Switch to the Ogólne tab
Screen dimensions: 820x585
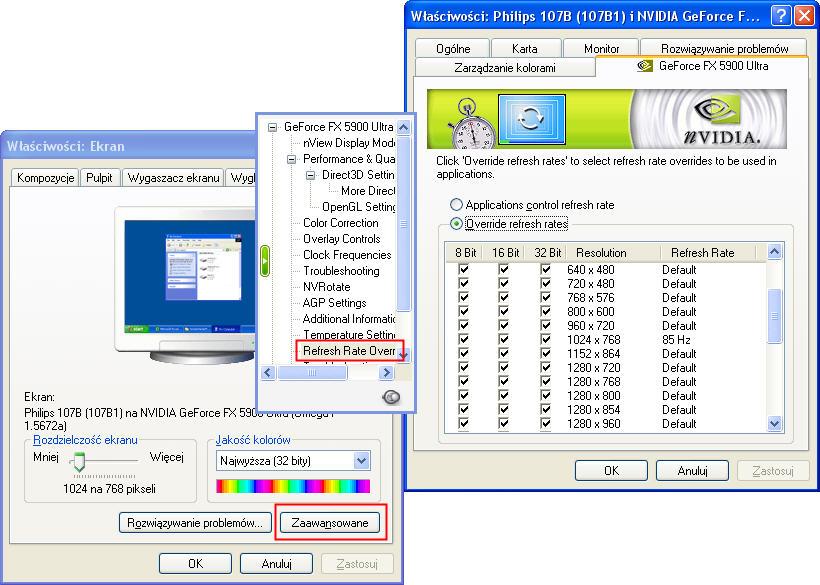click(453, 49)
